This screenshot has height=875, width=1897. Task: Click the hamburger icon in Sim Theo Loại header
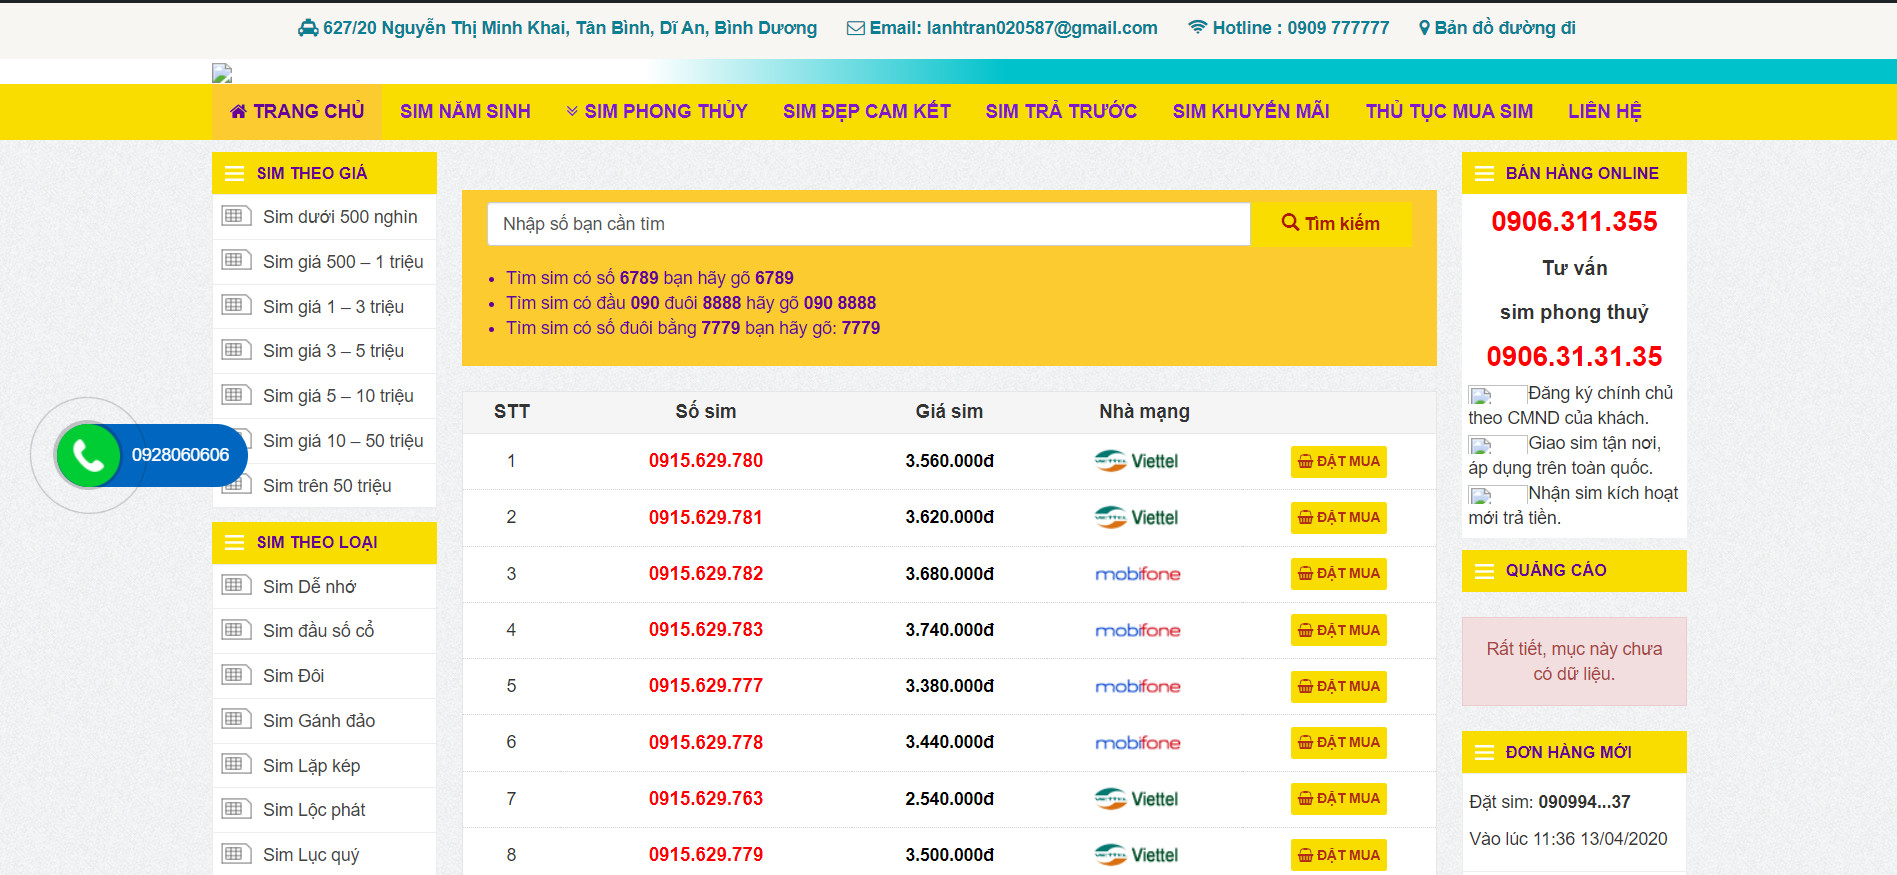click(x=235, y=542)
